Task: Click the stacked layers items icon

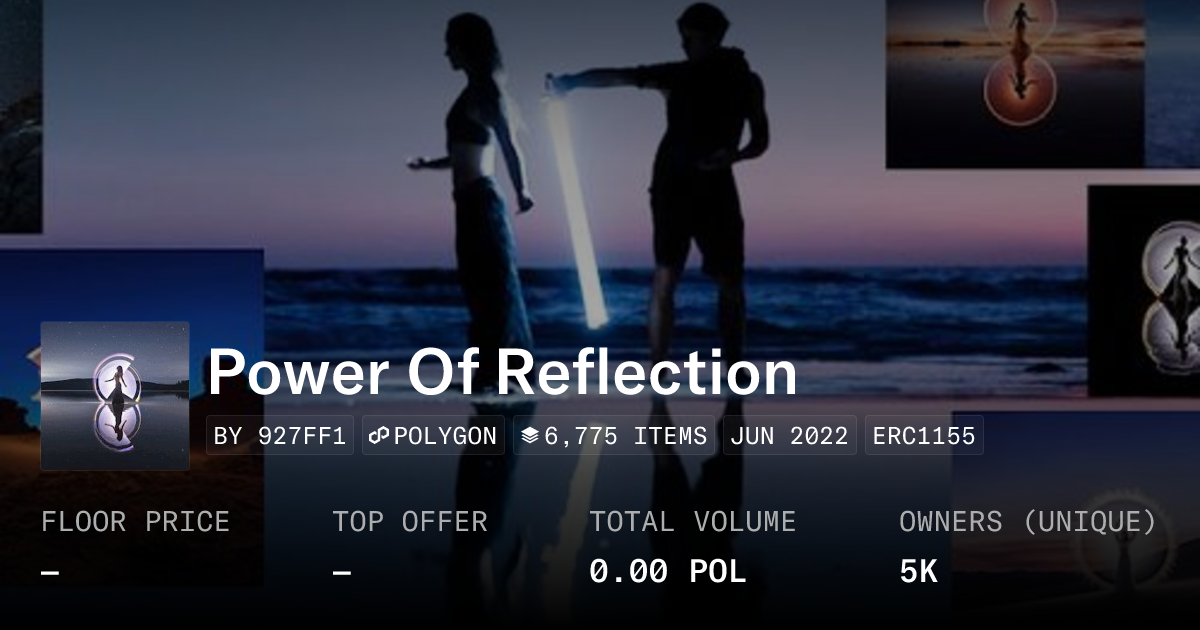Action: pyautogui.click(x=530, y=436)
